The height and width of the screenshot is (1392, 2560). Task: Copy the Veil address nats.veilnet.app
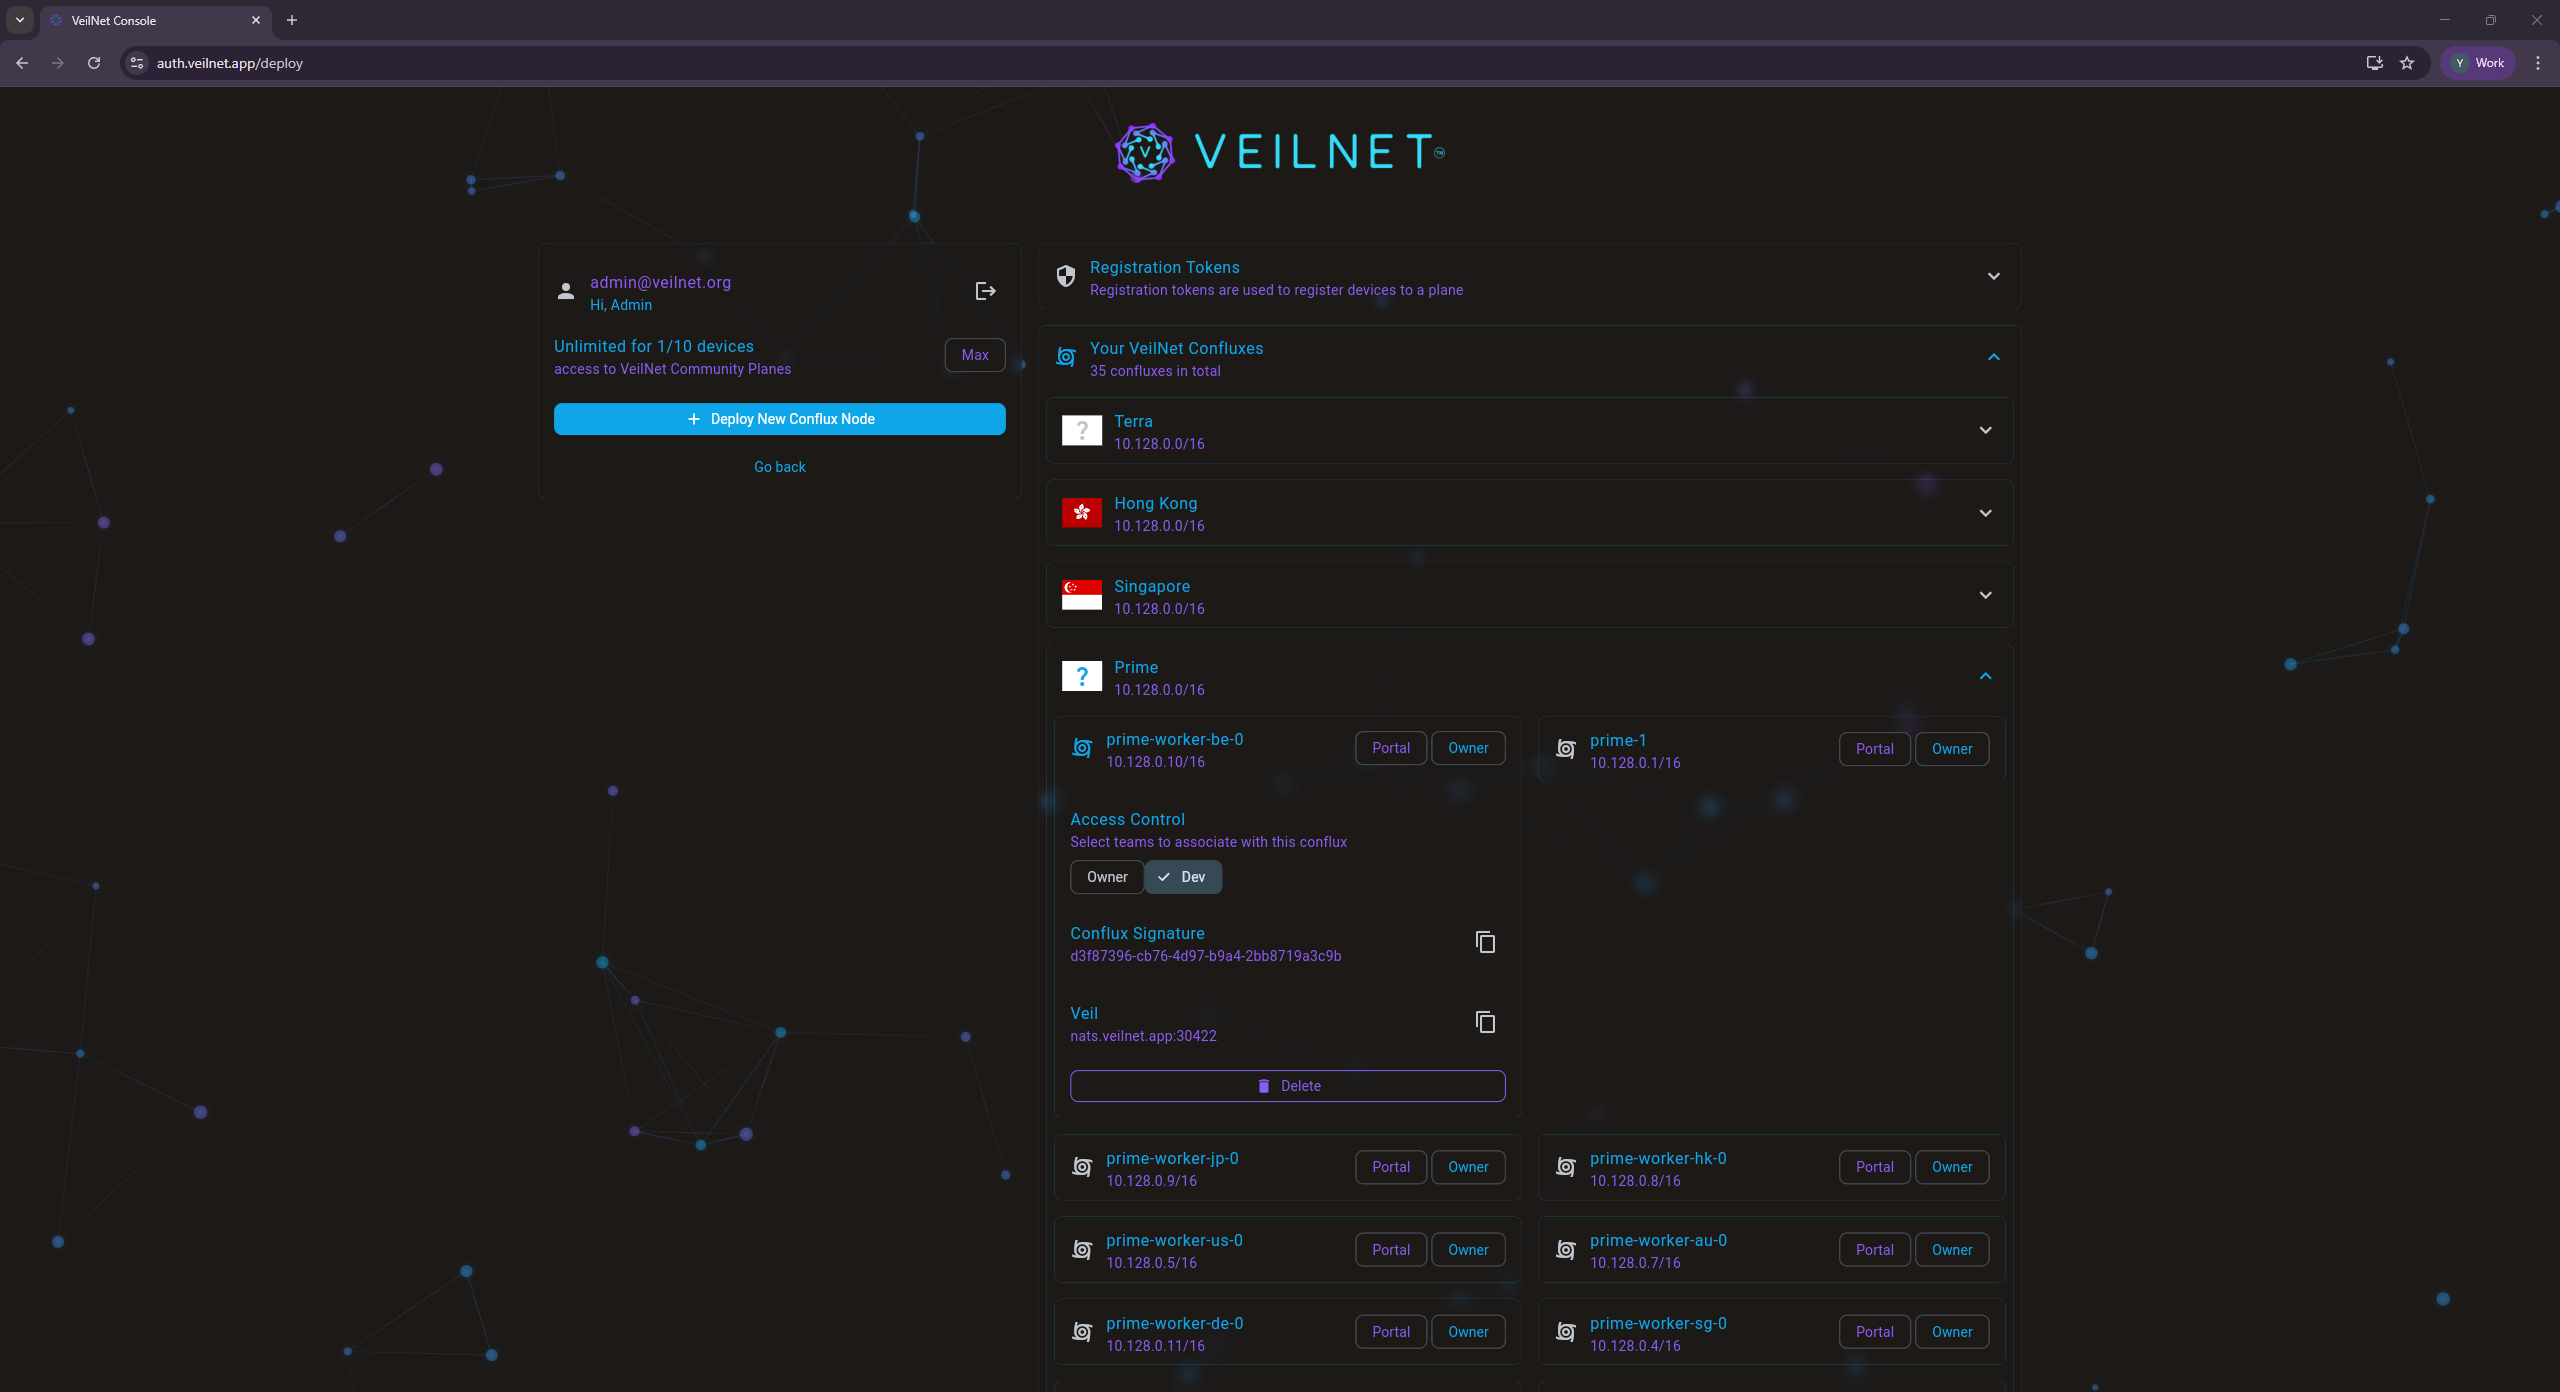pos(1485,1022)
